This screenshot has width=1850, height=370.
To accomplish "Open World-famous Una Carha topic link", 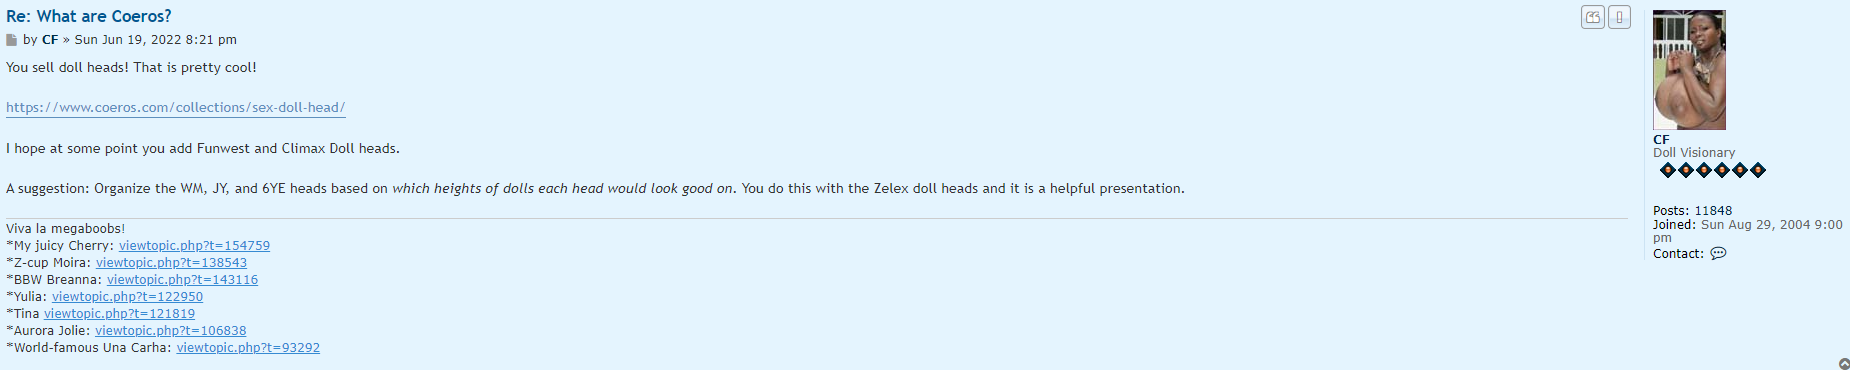I will pos(248,348).
